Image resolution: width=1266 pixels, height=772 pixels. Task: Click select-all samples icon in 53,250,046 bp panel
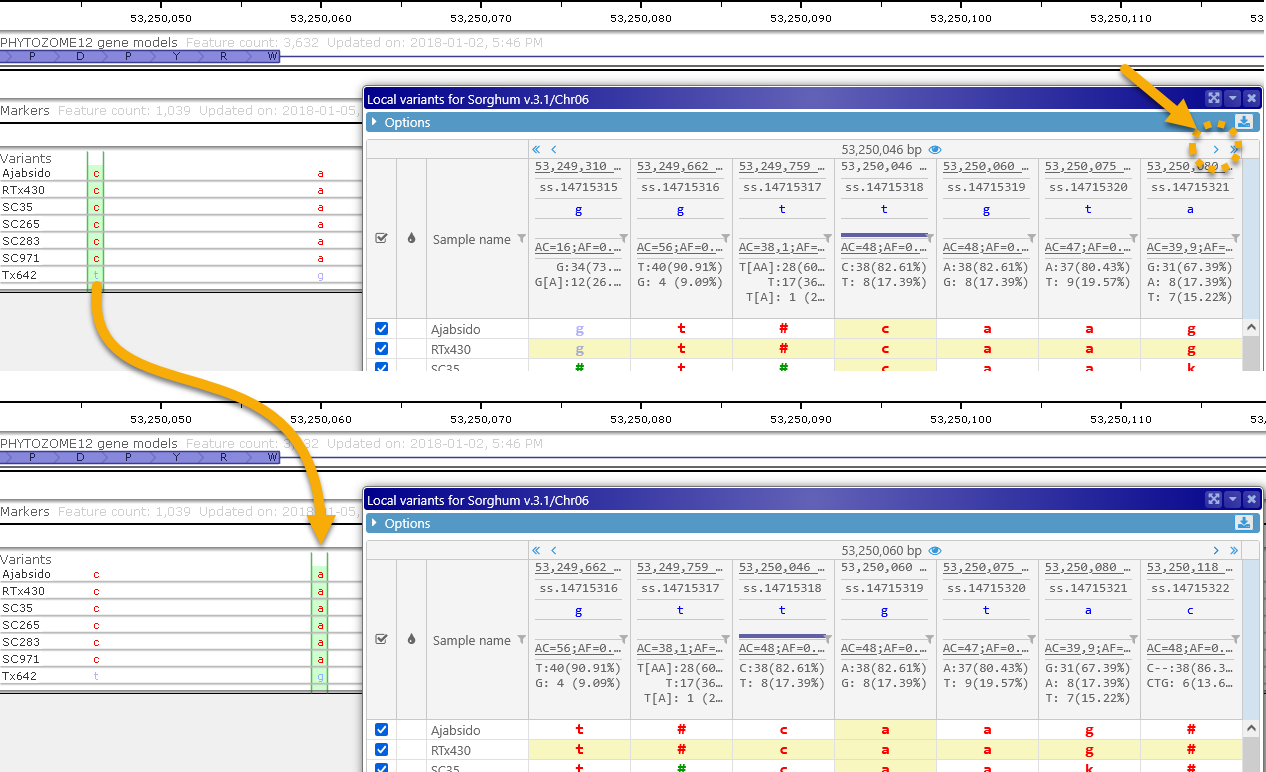(x=380, y=239)
